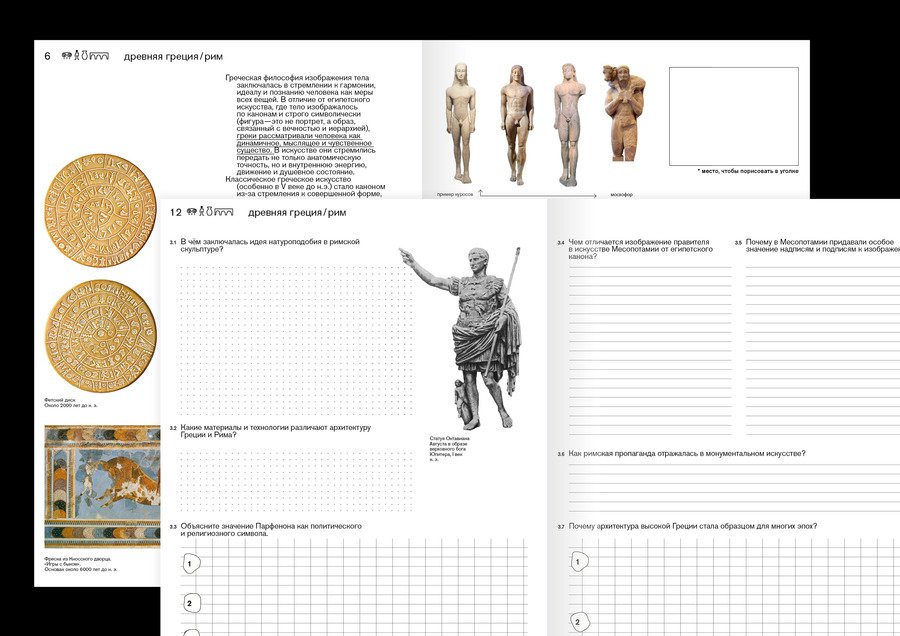Click number 2 marker under question 3.3
Viewport: 900px width, 636px height.
(190, 603)
